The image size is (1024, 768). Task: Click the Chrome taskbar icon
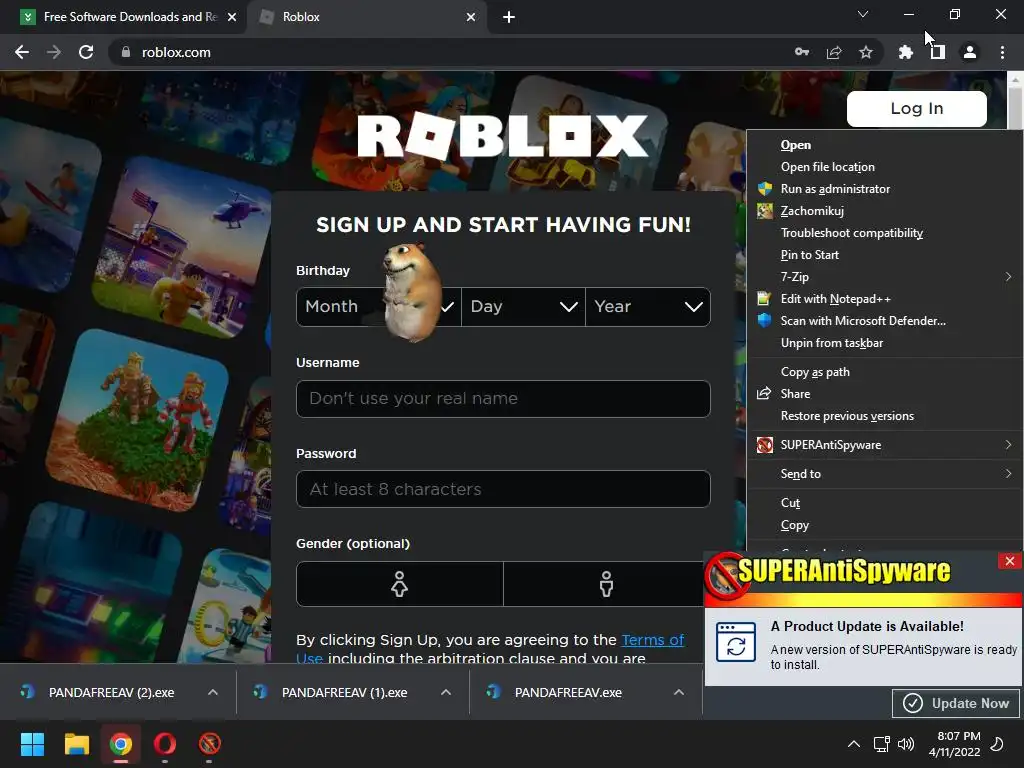pyautogui.click(x=121, y=744)
